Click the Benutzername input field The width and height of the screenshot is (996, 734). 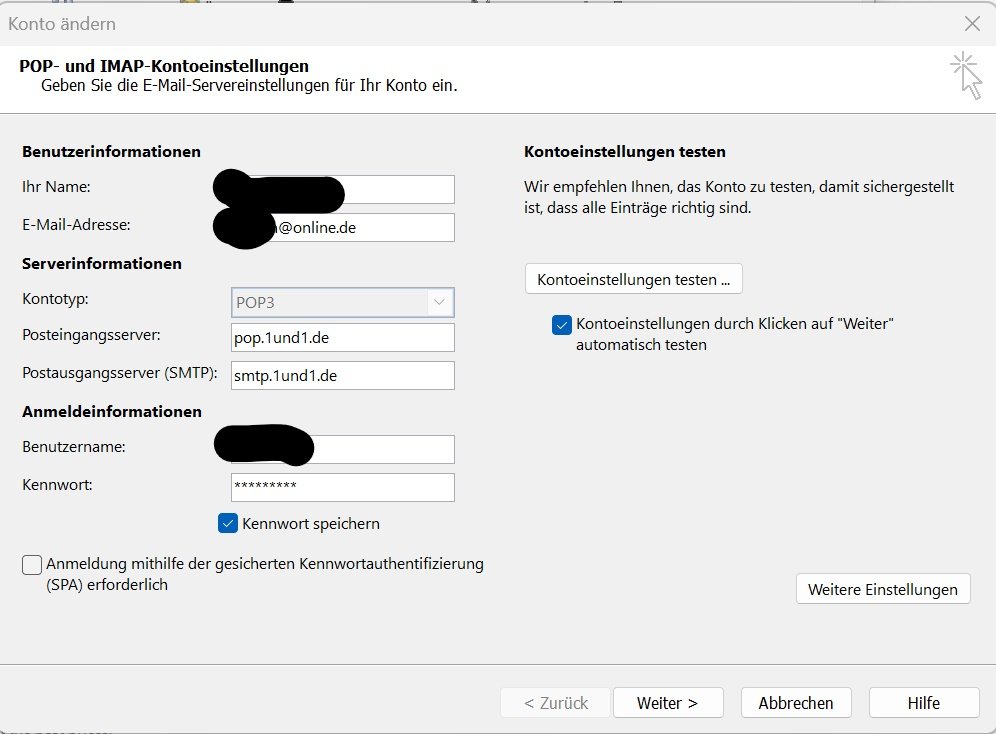[342, 449]
